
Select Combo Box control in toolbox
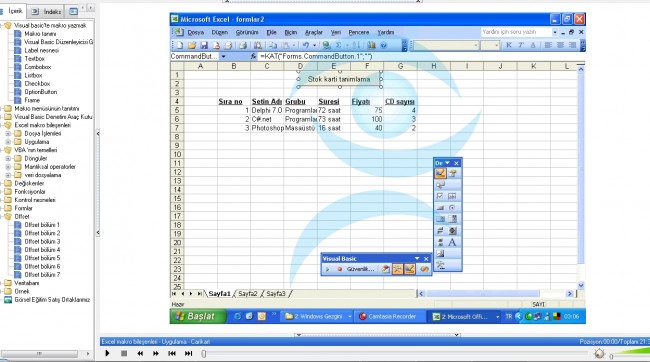(x=453, y=219)
